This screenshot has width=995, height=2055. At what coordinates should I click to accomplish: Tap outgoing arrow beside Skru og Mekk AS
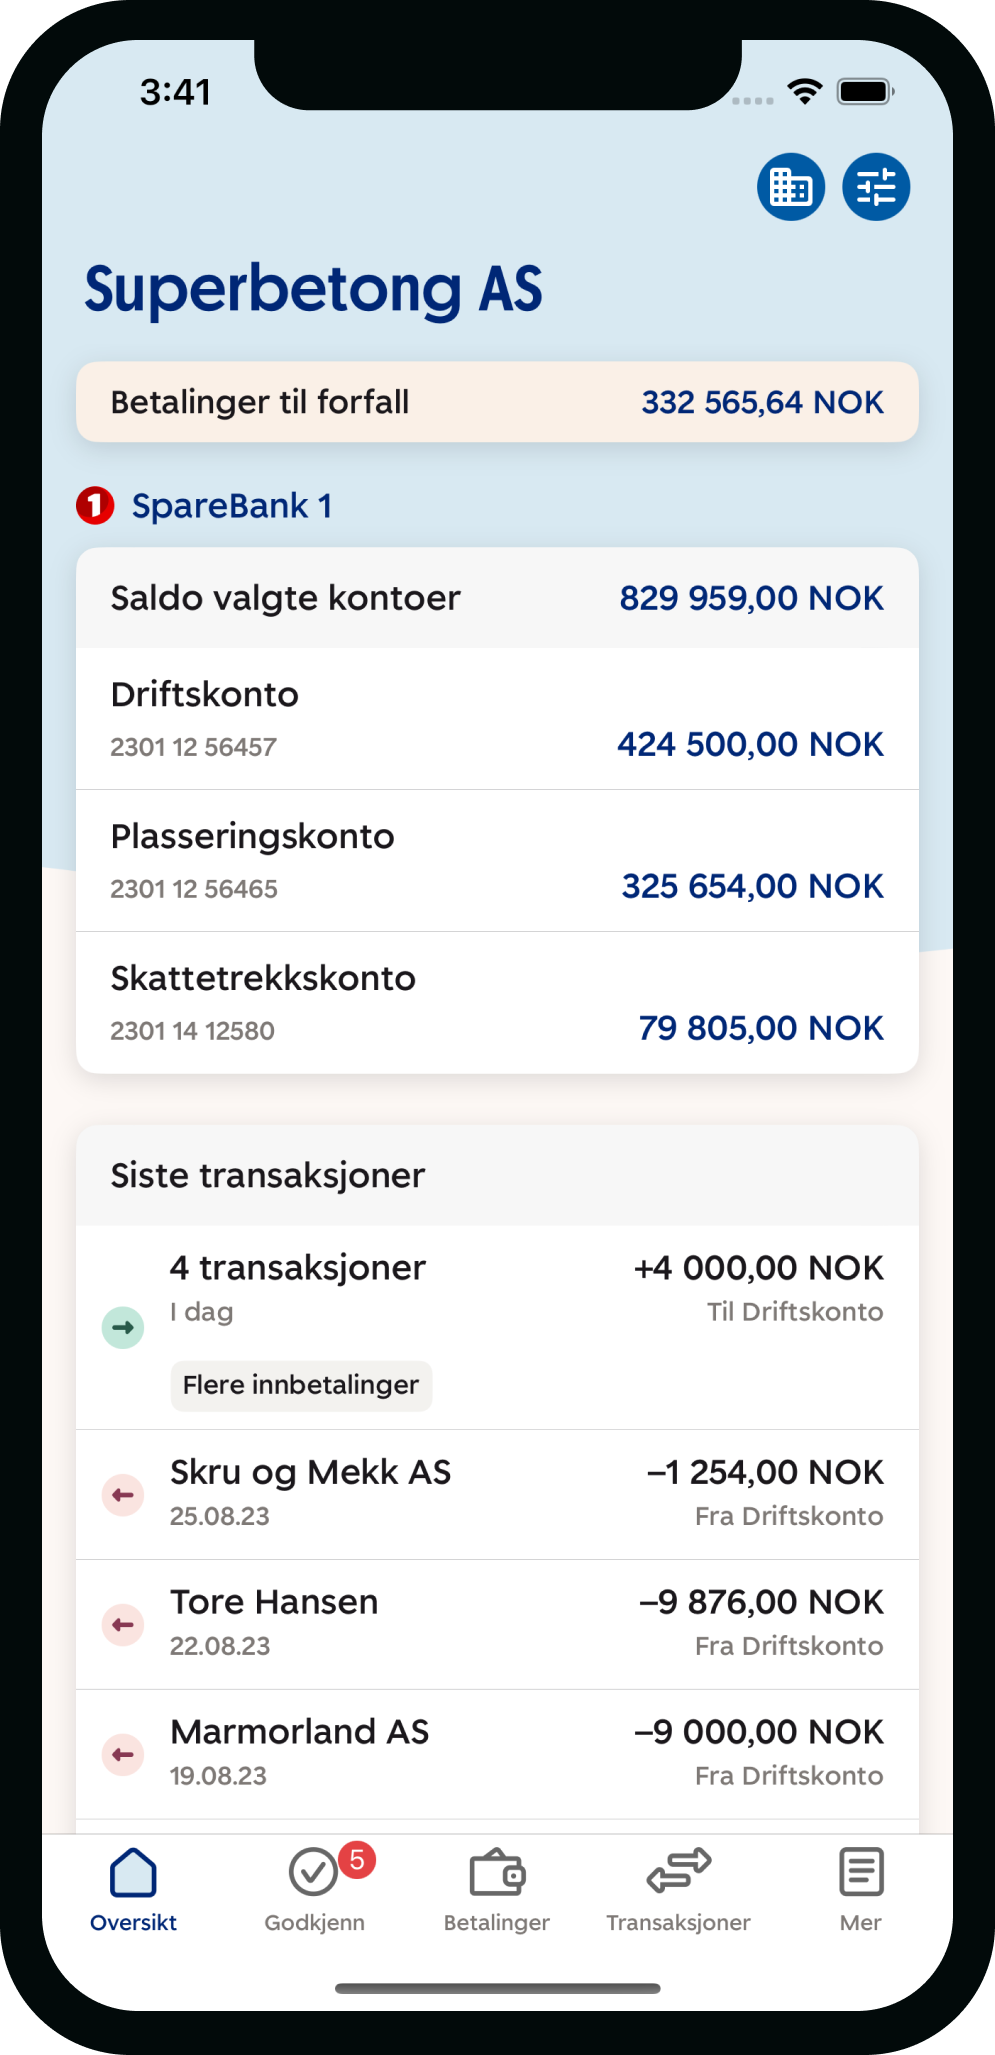coord(123,1495)
